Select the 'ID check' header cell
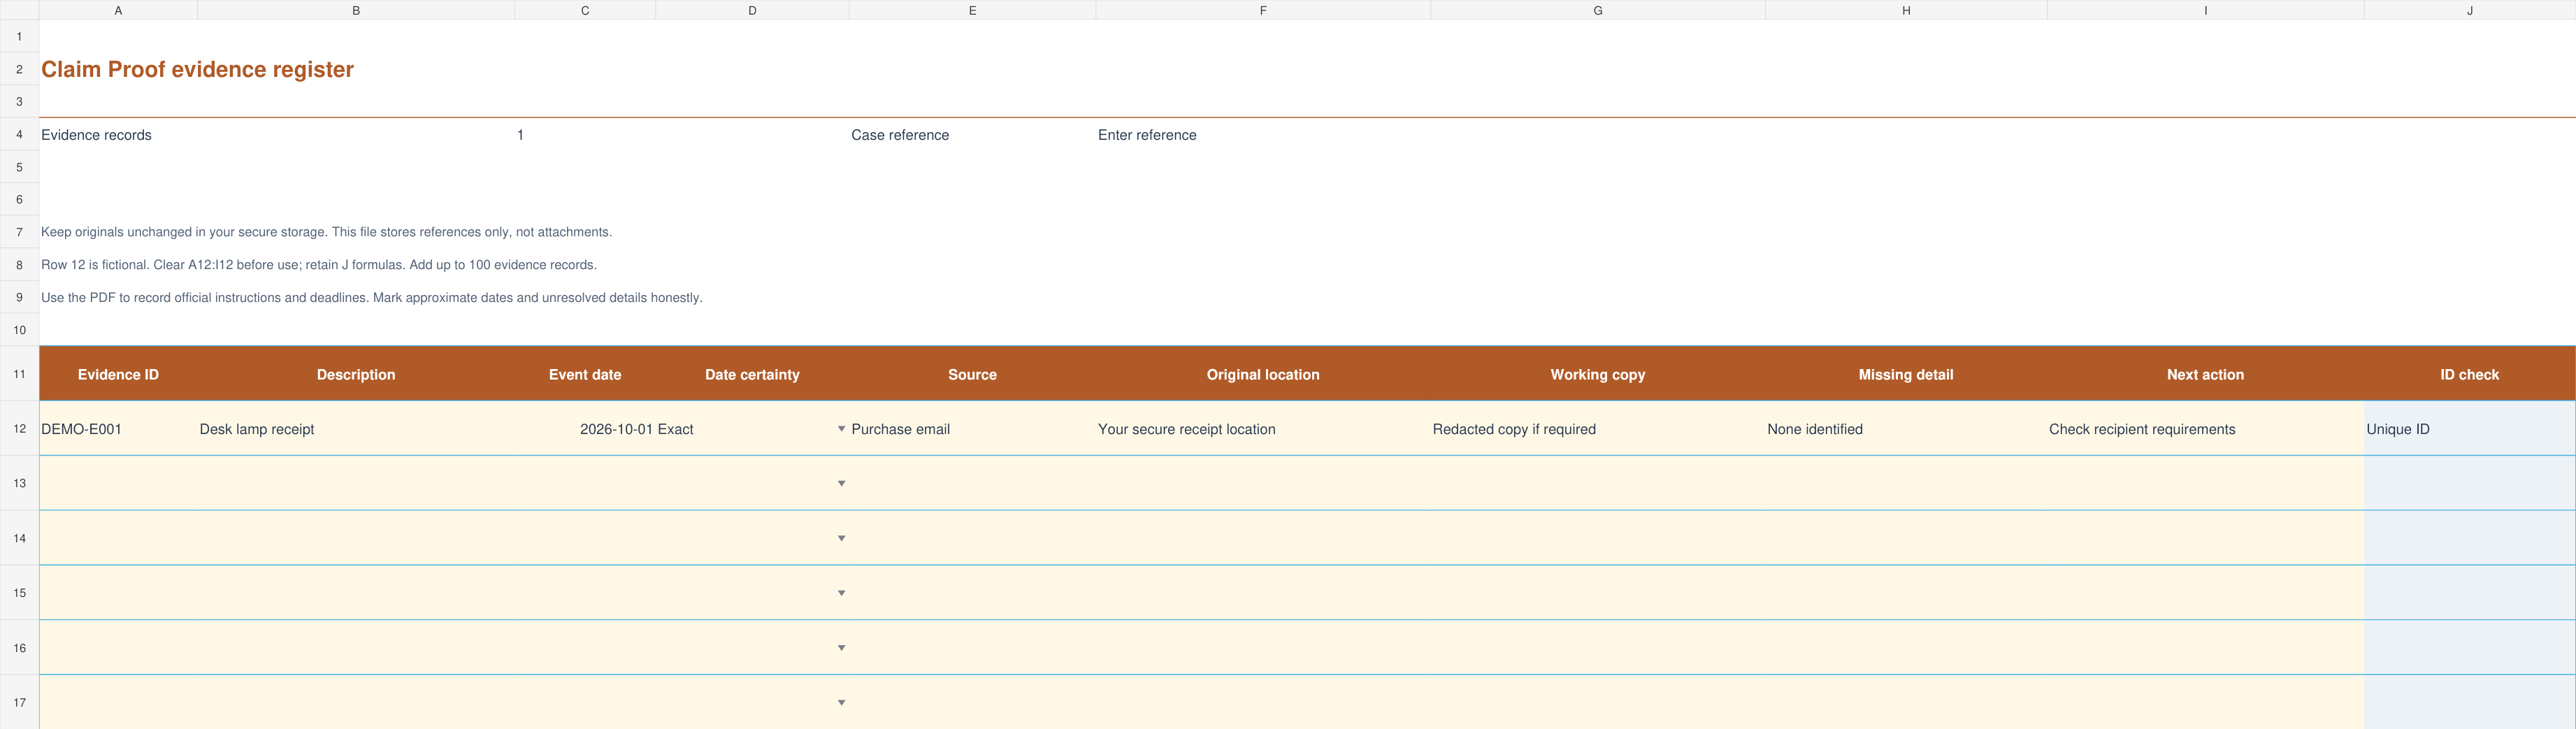 click(x=2470, y=374)
